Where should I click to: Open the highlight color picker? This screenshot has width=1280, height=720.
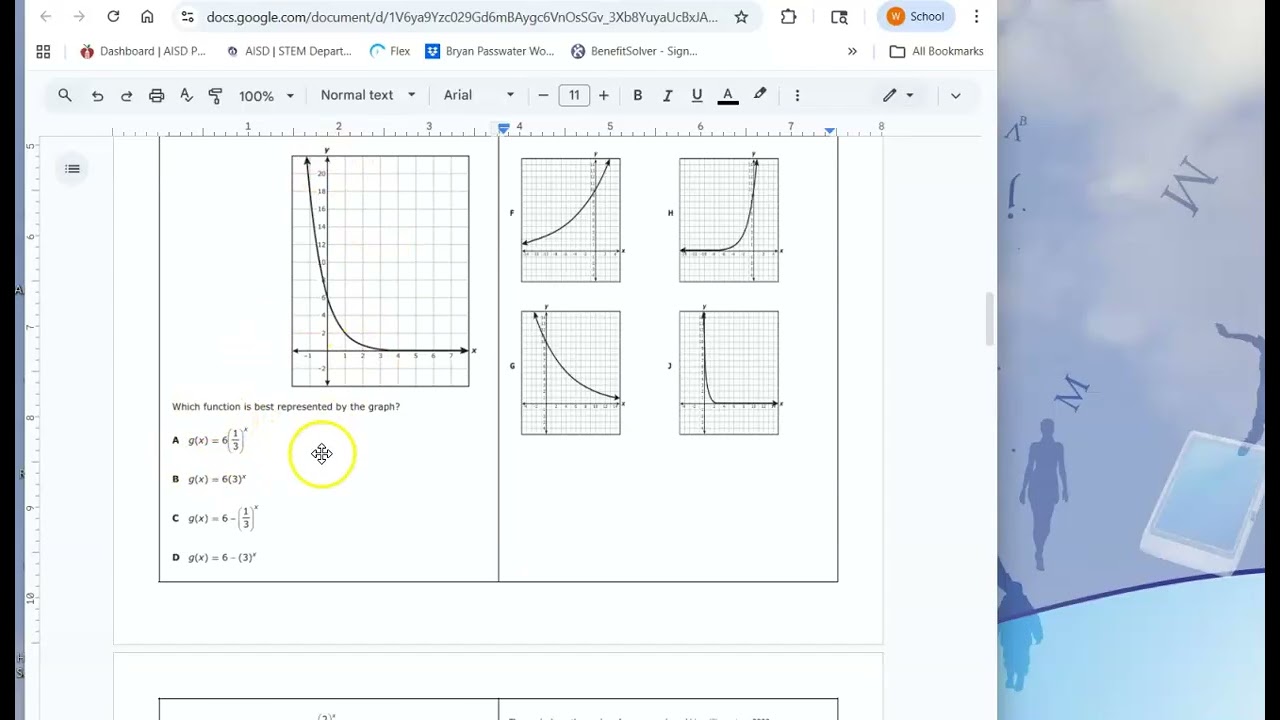(x=760, y=95)
